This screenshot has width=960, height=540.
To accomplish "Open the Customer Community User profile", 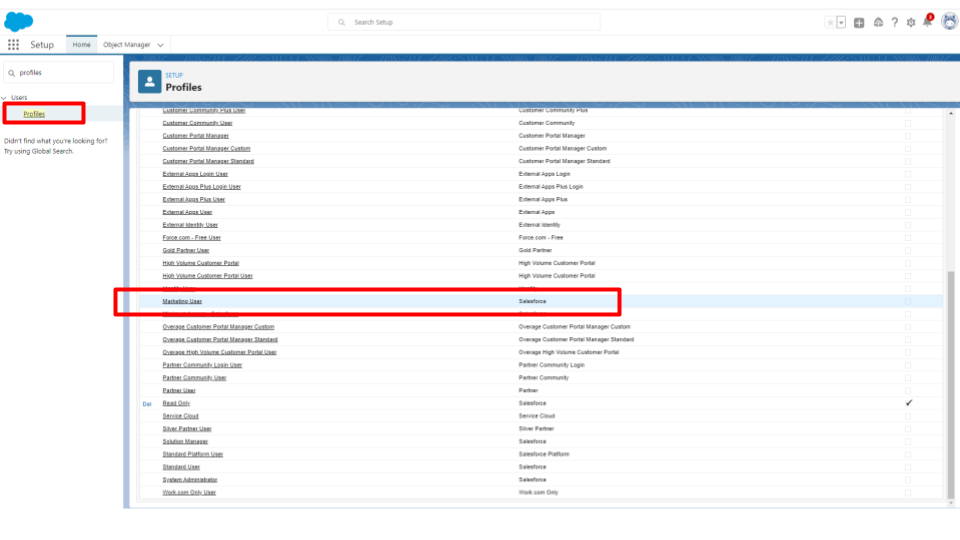I will point(197,123).
